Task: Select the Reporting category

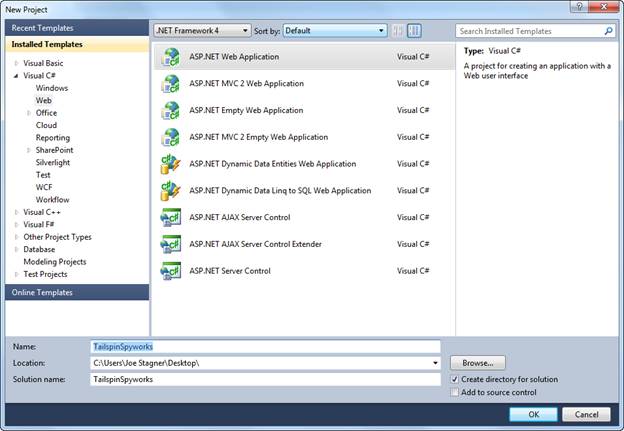Action: coord(53,138)
